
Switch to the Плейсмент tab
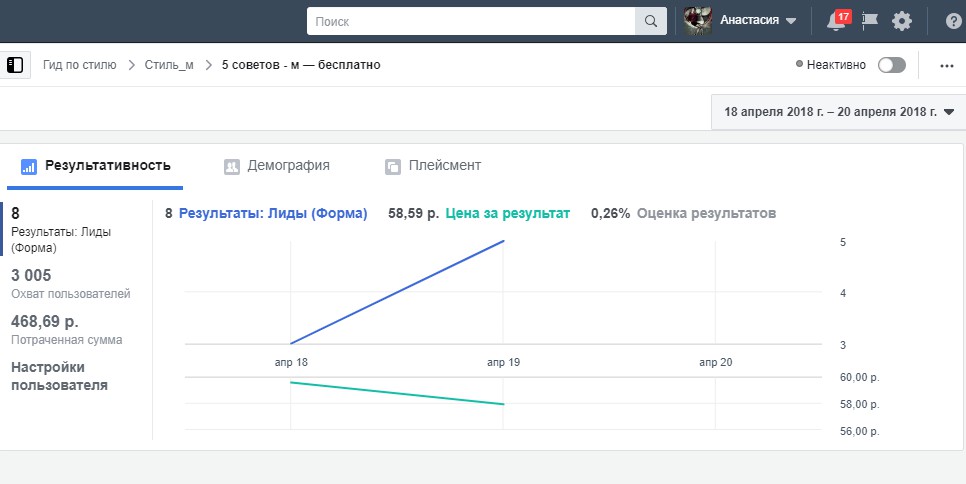[x=433, y=166]
